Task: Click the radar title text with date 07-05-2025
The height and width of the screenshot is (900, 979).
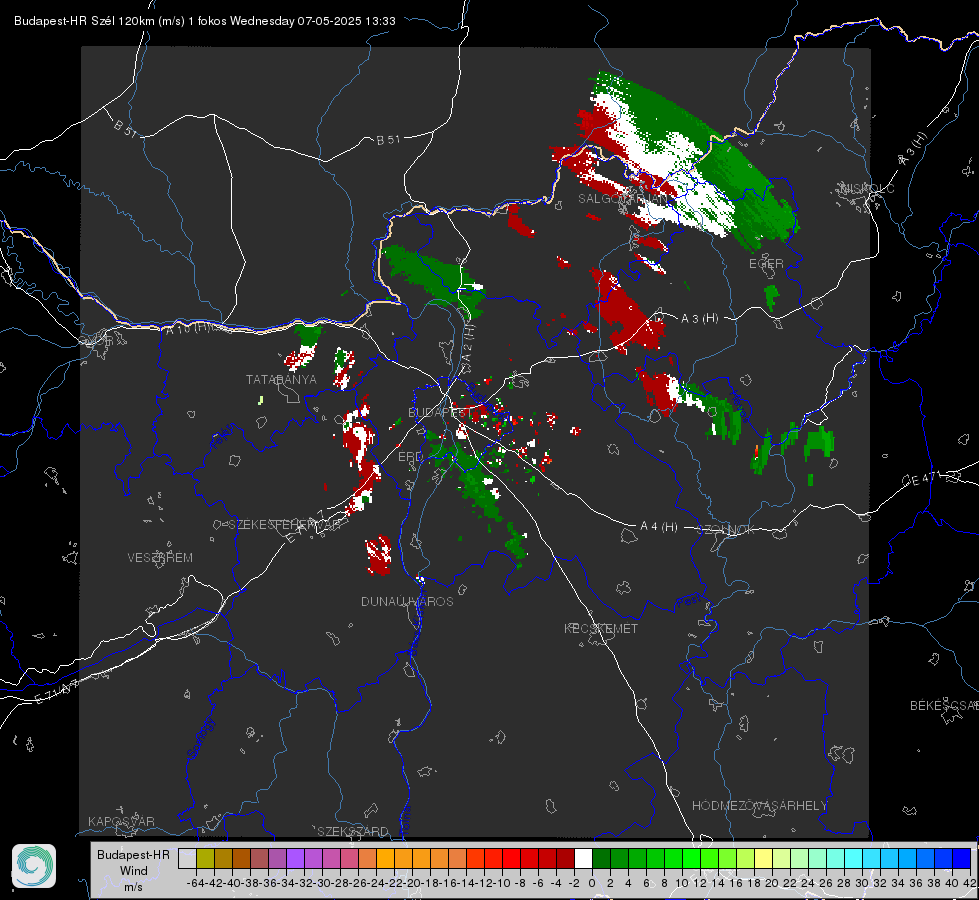Action: pos(205,21)
